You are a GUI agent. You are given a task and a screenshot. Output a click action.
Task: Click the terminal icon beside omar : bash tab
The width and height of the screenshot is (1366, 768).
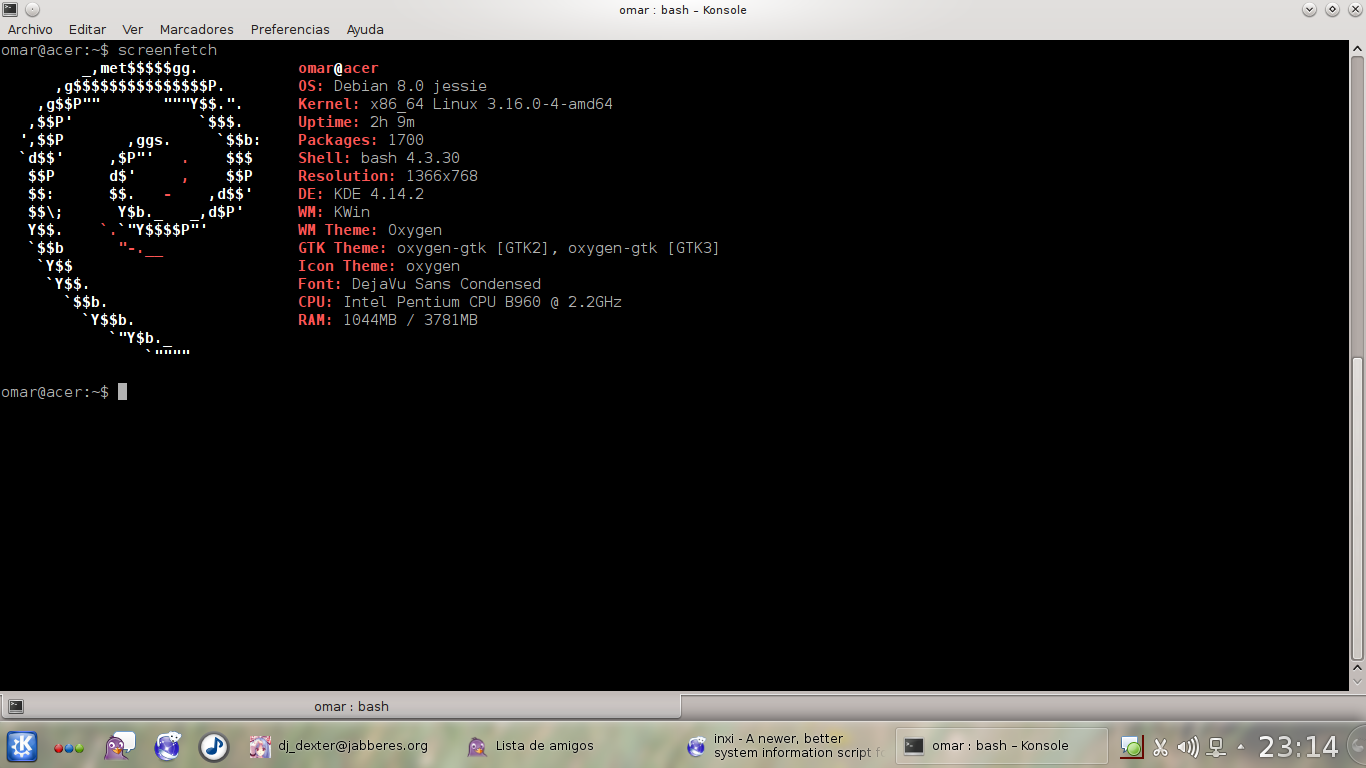15,706
